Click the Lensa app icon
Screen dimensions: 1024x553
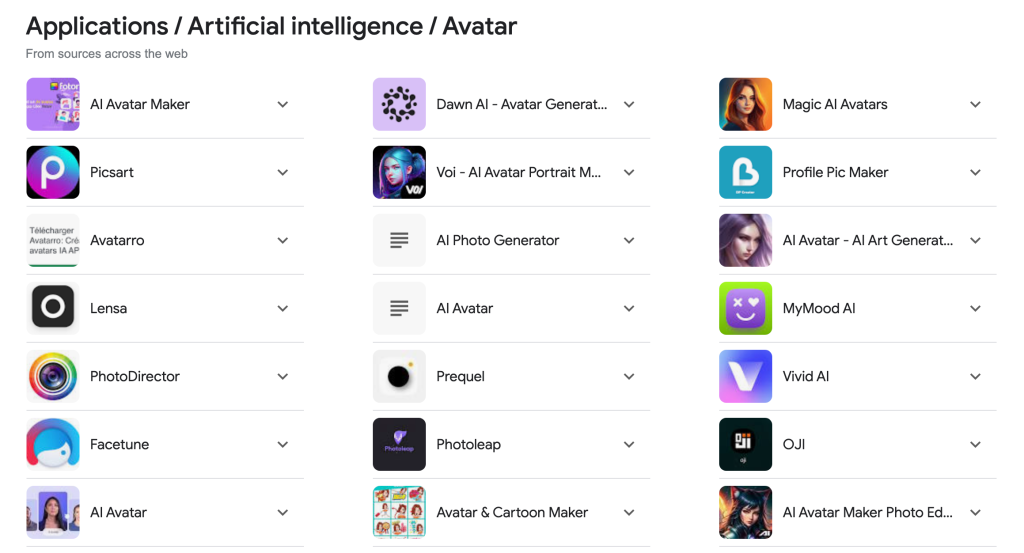53,308
